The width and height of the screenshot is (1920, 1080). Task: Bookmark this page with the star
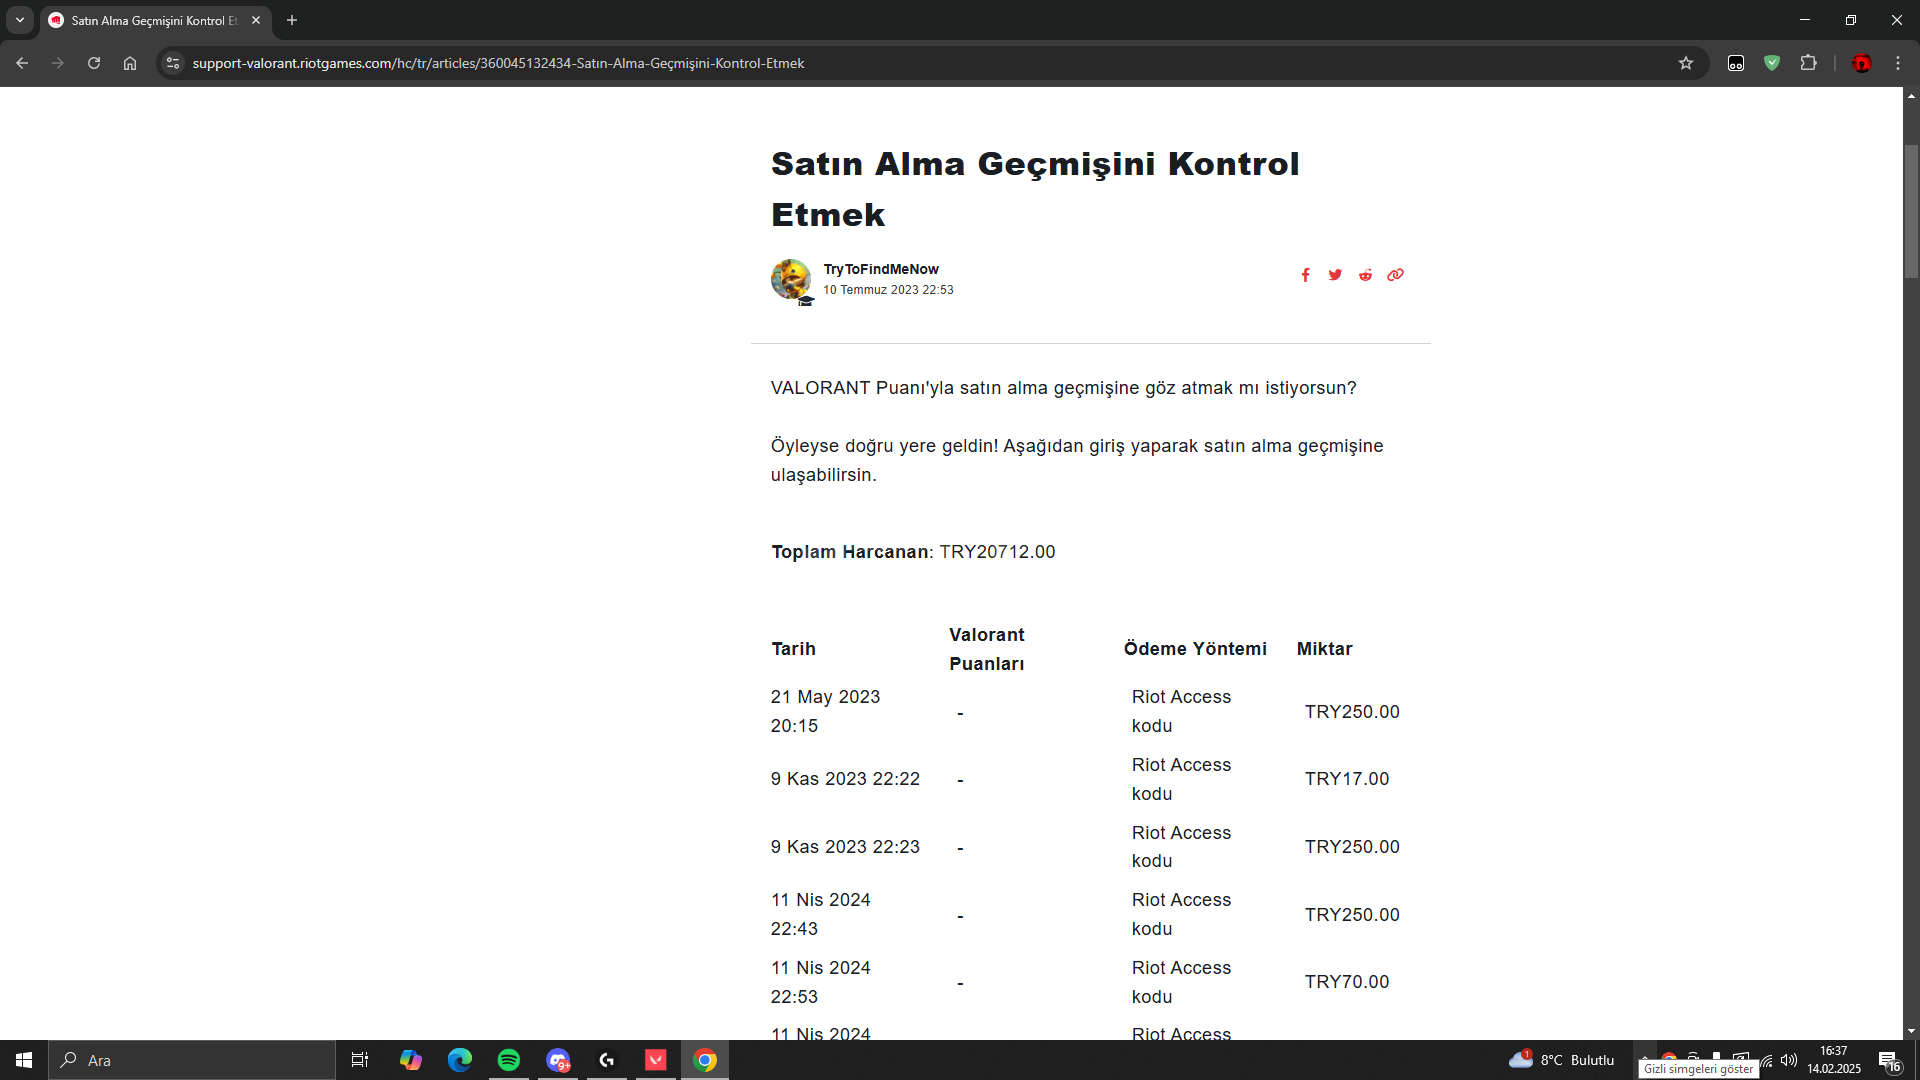click(x=1686, y=63)
